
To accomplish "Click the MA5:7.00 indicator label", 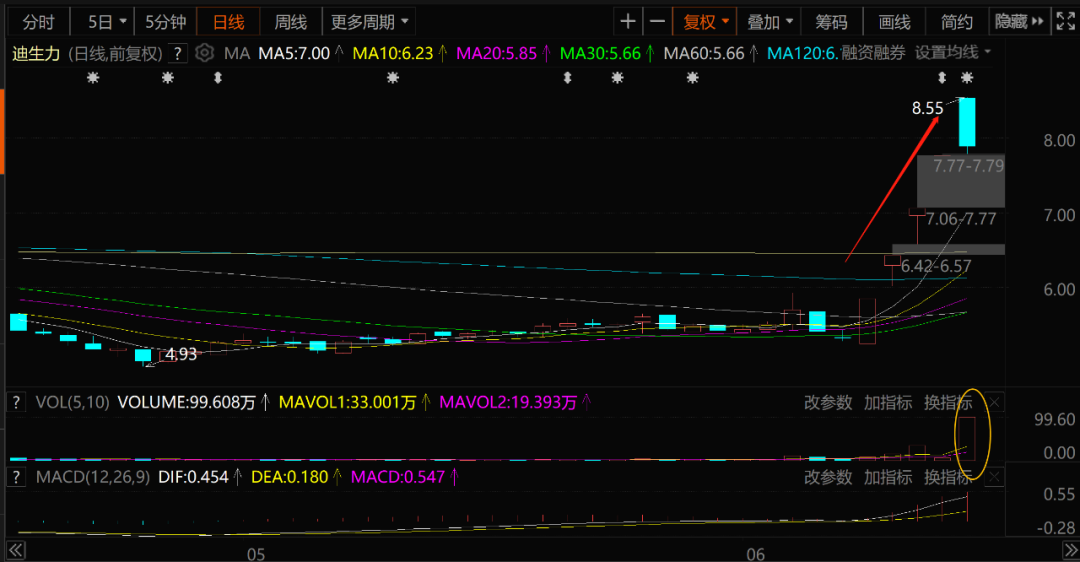I will coord(294,53).
